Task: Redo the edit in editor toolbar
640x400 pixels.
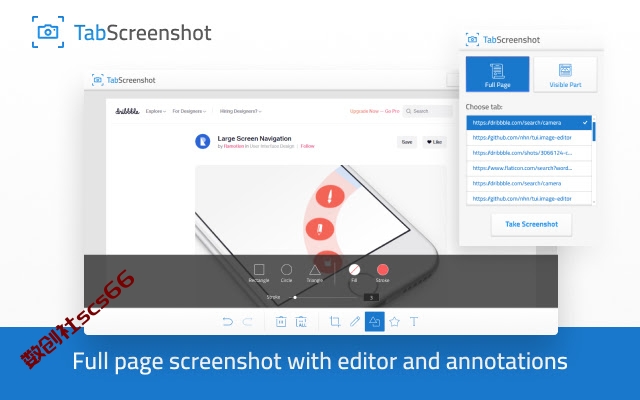Action: [247, 322]
